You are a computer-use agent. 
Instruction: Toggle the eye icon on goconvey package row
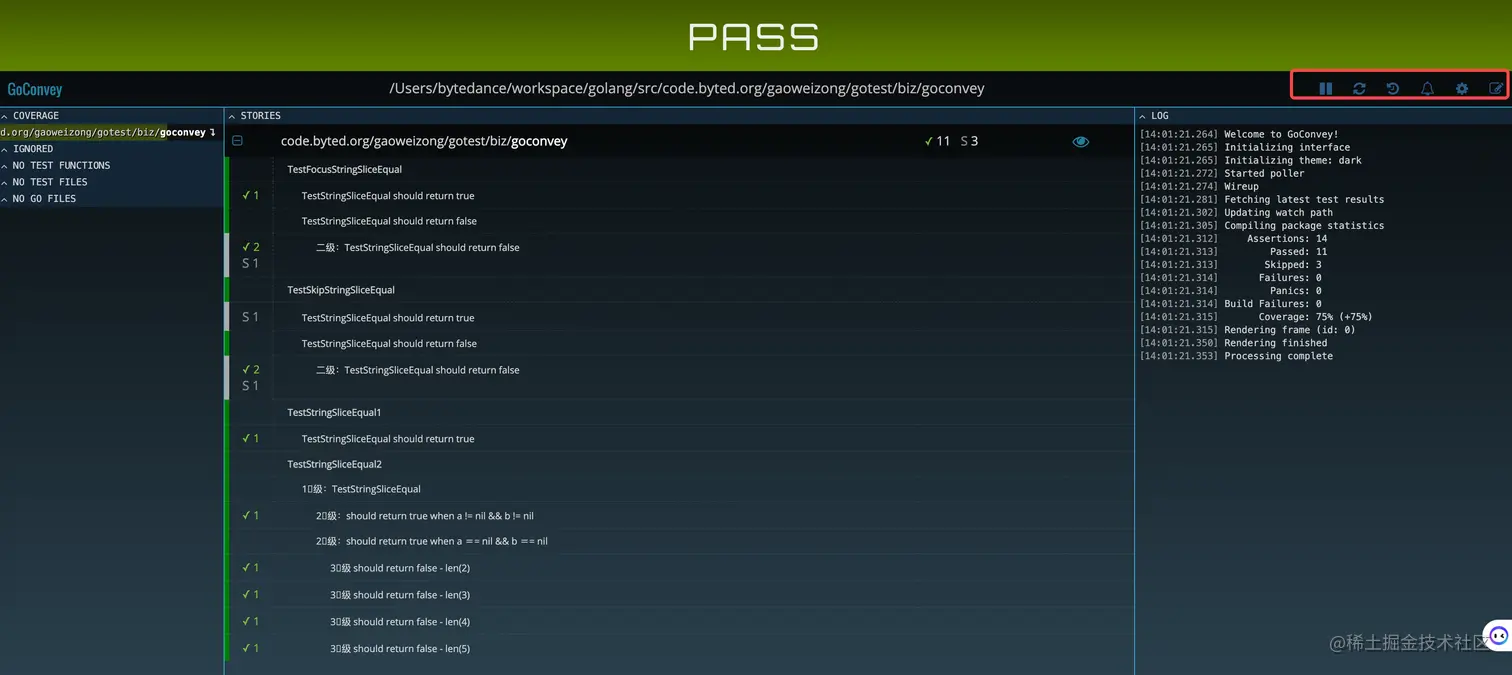point(1080,142)
